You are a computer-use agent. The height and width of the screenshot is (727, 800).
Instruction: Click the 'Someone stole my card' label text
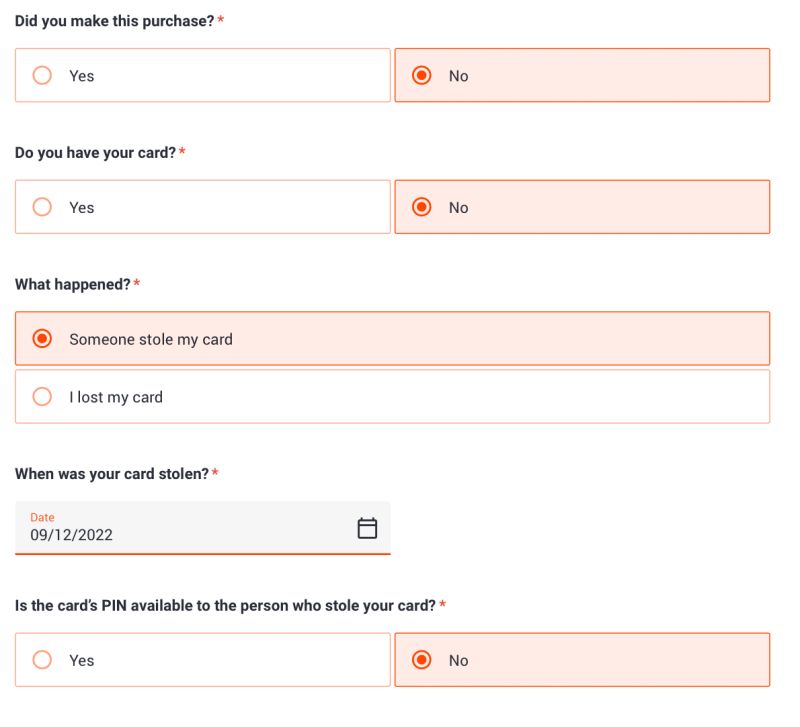pyautogui.click(x=151, y=340)
